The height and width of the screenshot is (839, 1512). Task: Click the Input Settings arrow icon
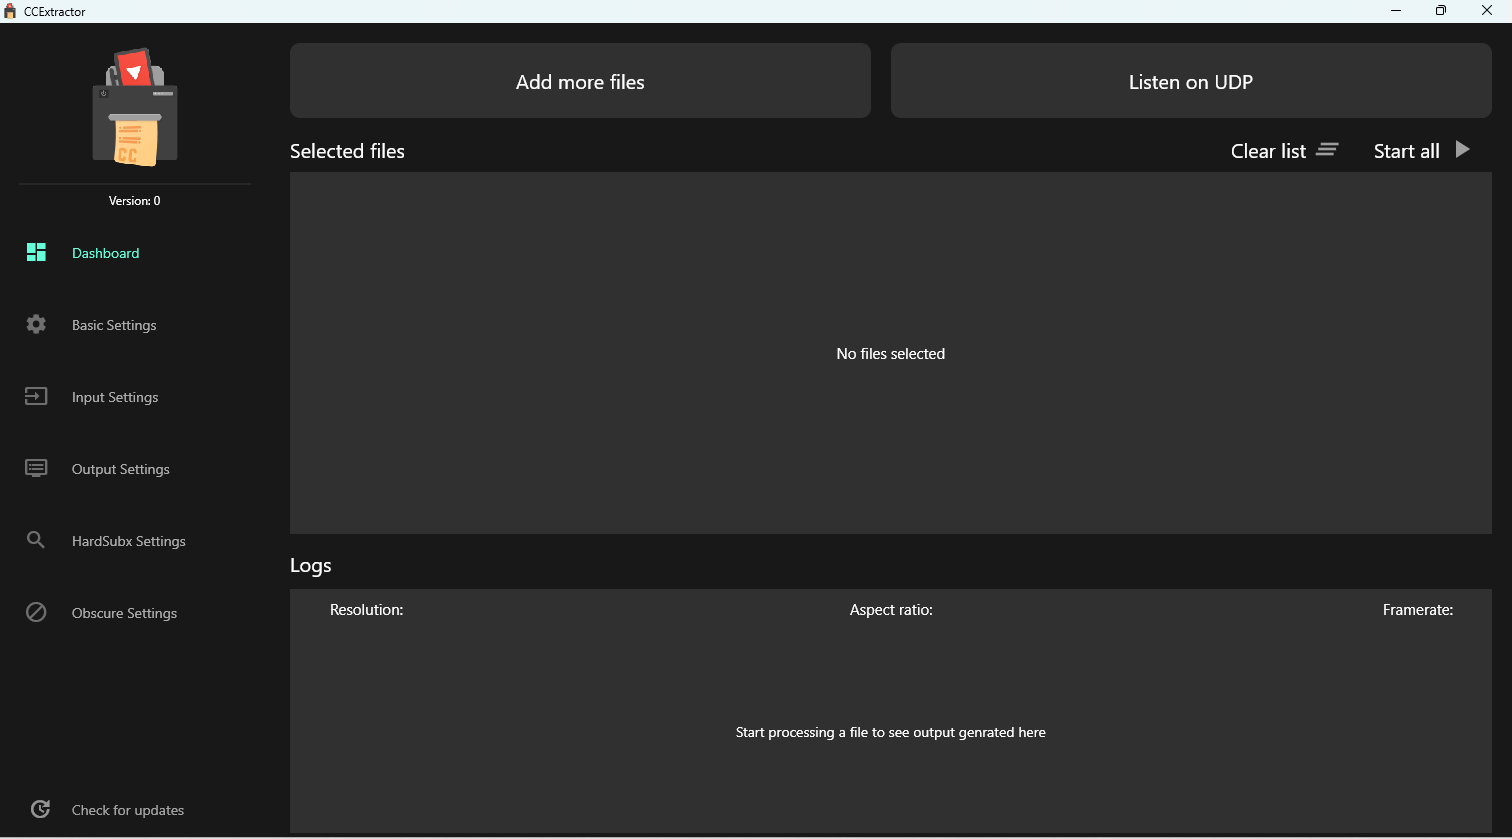click(36, 397)
